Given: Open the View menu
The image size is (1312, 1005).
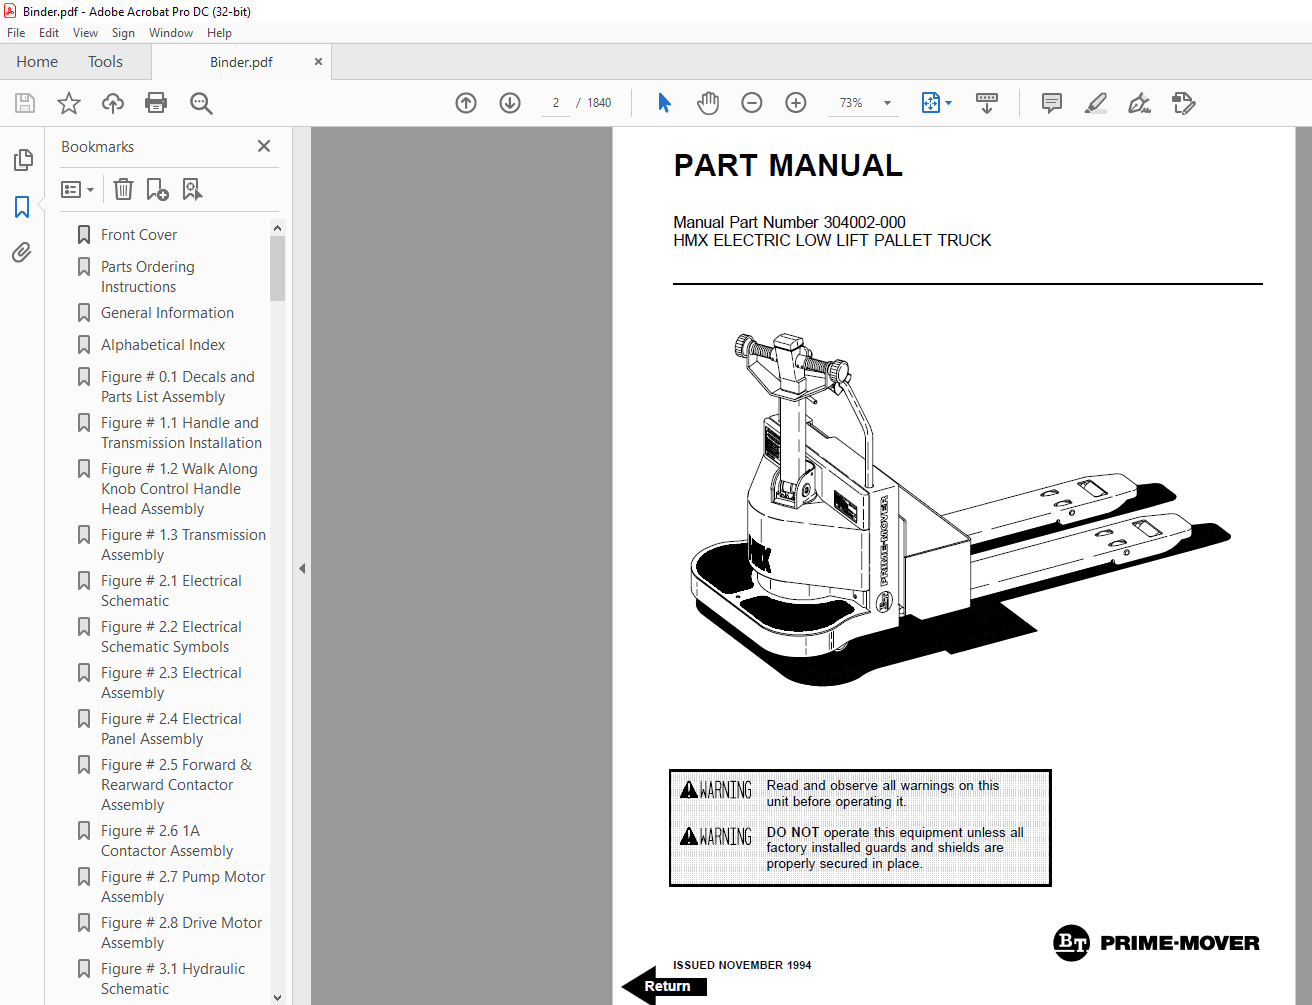Looking at the screenshot, I should pos(85,33).
